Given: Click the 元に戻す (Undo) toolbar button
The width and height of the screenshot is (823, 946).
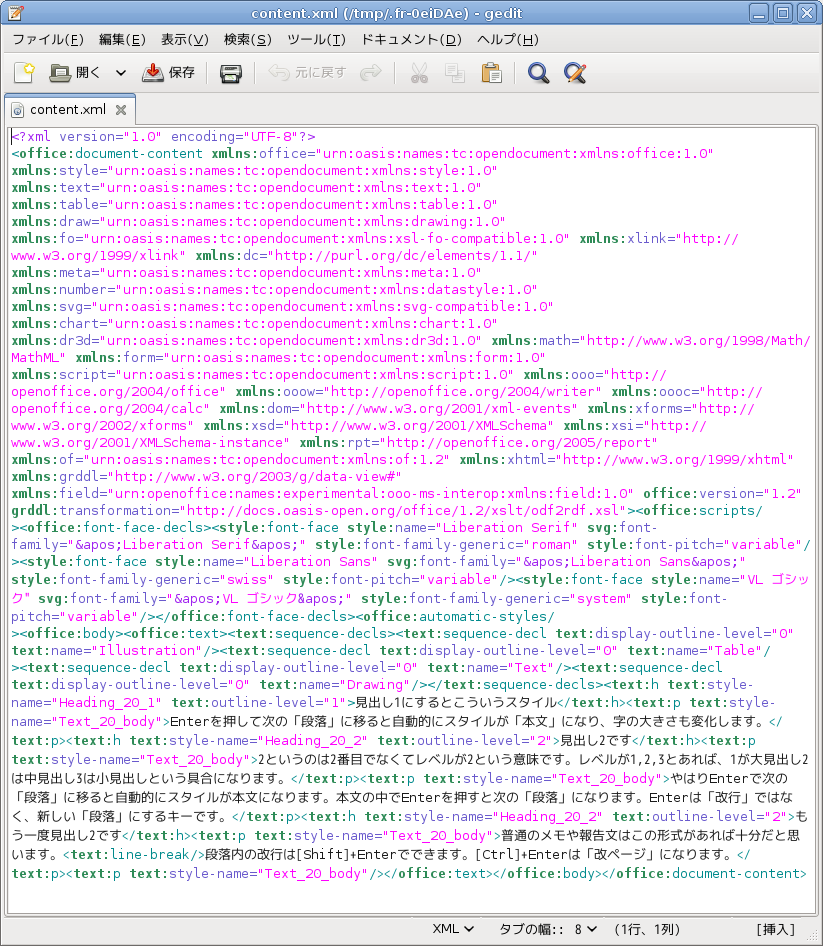Looking at the screenshot, I should pos(307,73).
